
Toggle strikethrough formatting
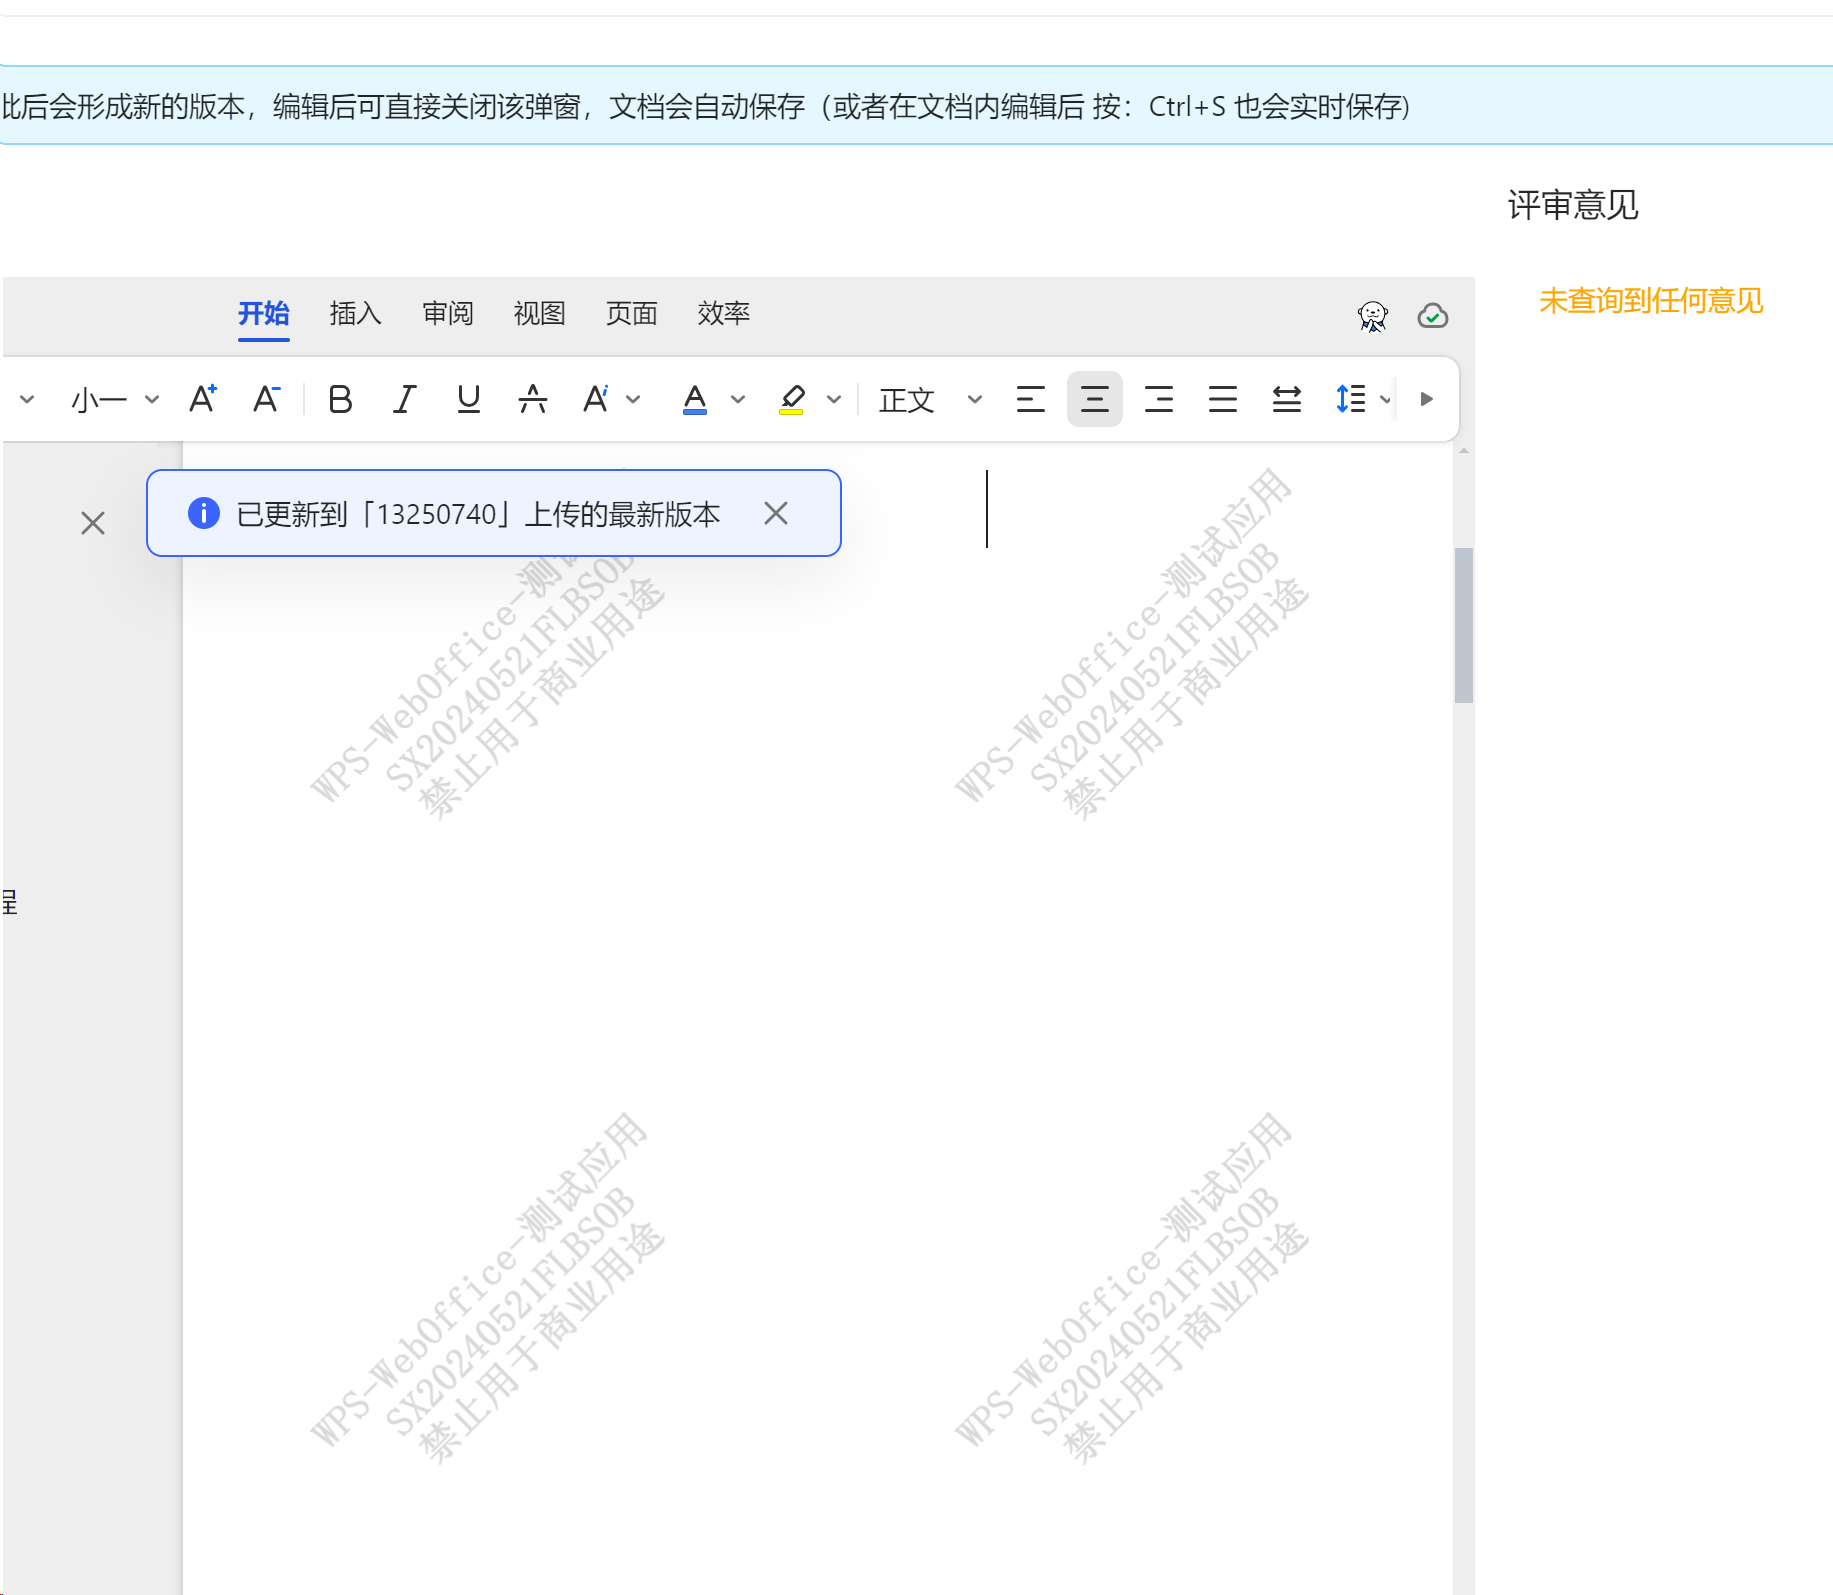click(x=532, y=399)
